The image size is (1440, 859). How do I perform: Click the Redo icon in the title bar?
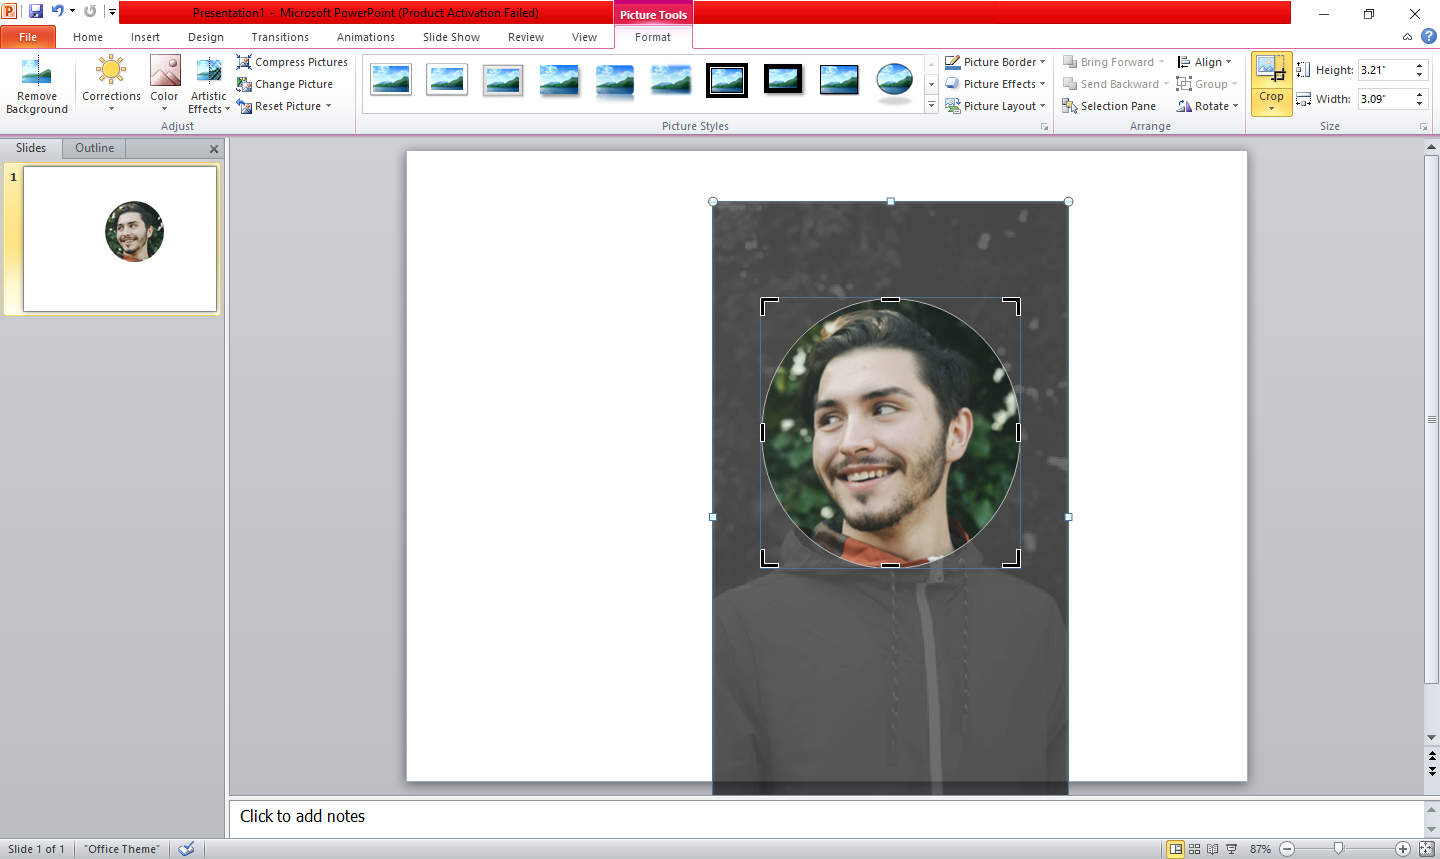[90, 12]
